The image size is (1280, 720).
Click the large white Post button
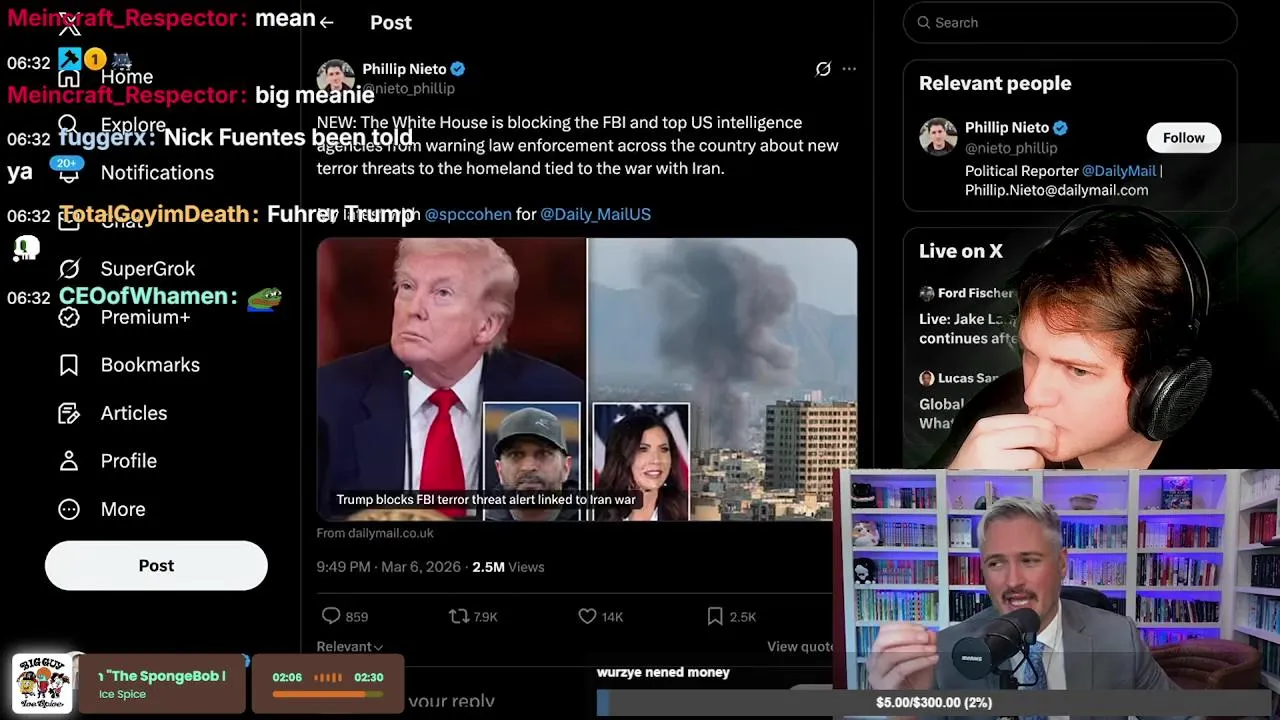(x=156, y=566)
